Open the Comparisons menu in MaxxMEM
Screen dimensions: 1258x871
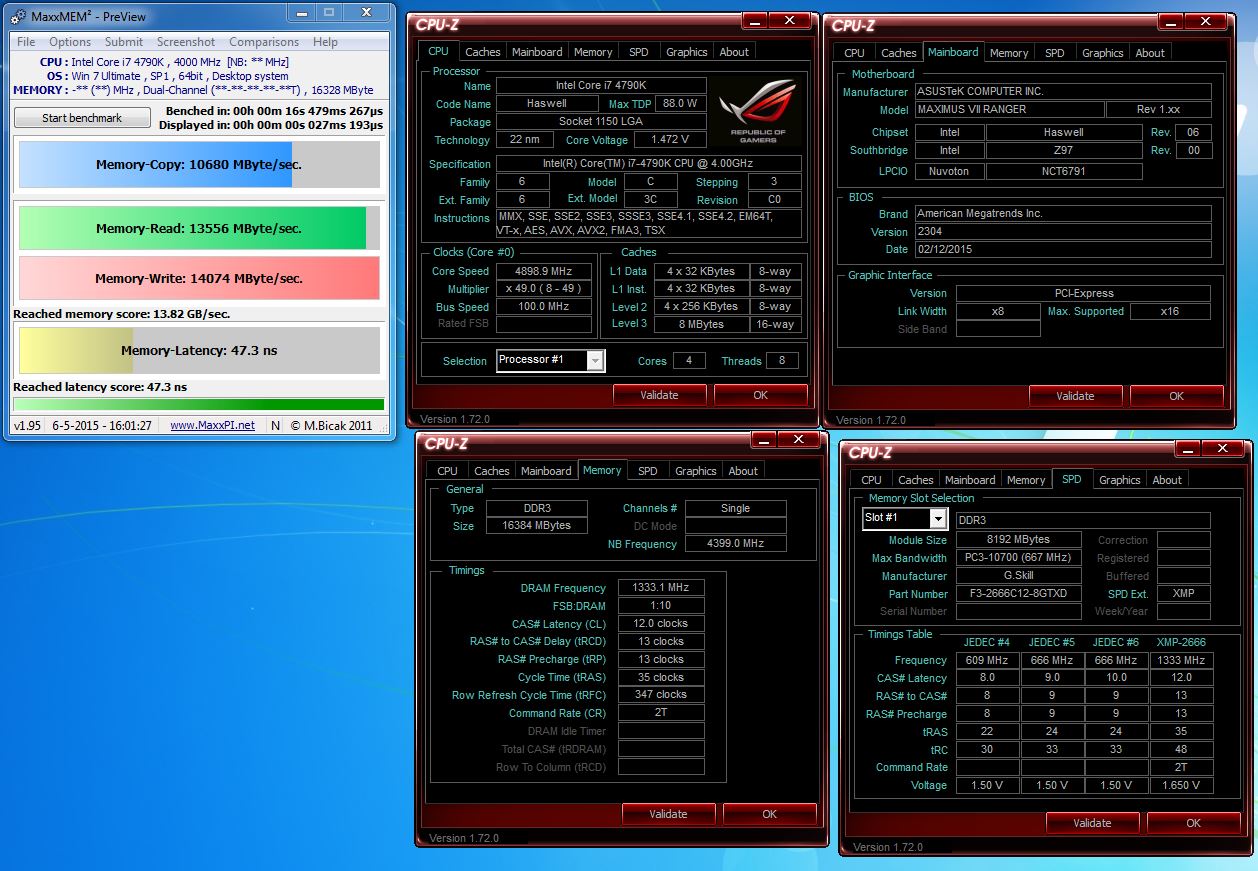pyautogui.click(x=264, y=42)
